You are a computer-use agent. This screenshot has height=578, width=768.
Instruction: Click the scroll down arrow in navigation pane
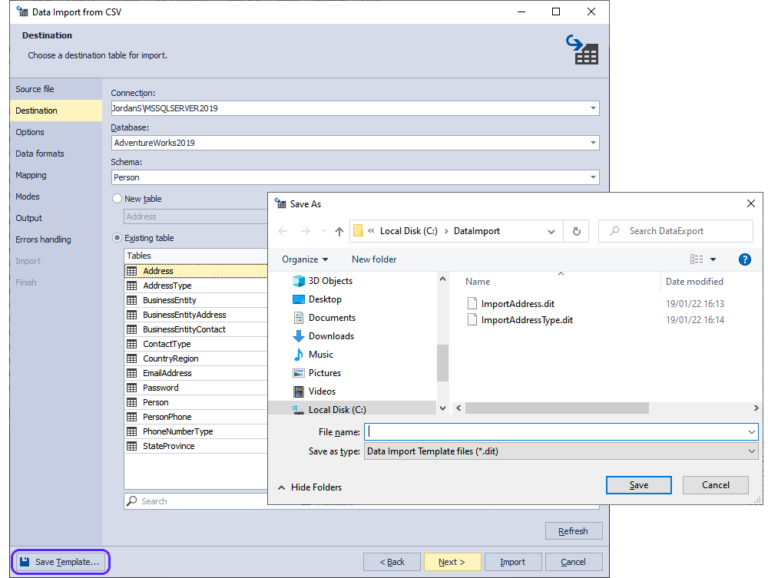tap(442, 408)
